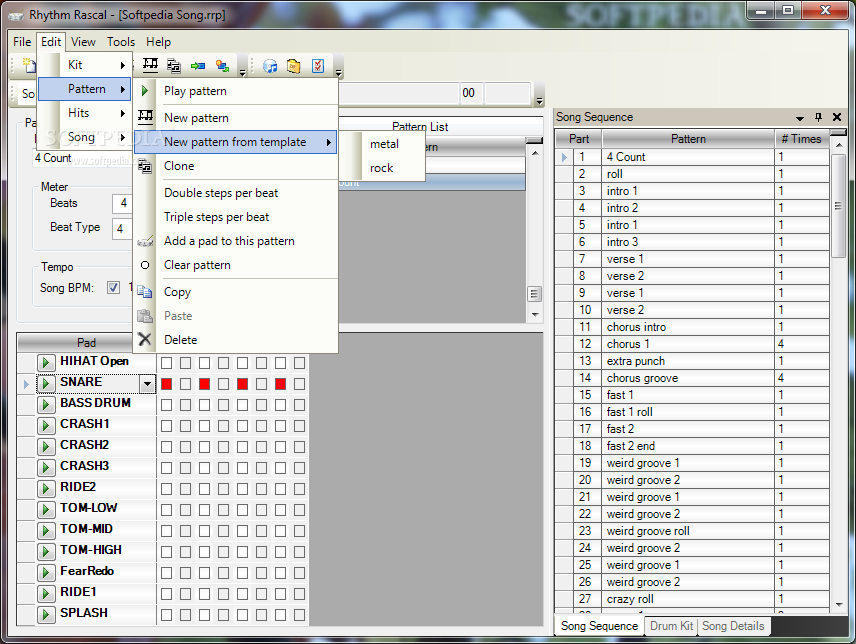
Task: Enable first TOM-LOW step box
Action: [167, 510]
